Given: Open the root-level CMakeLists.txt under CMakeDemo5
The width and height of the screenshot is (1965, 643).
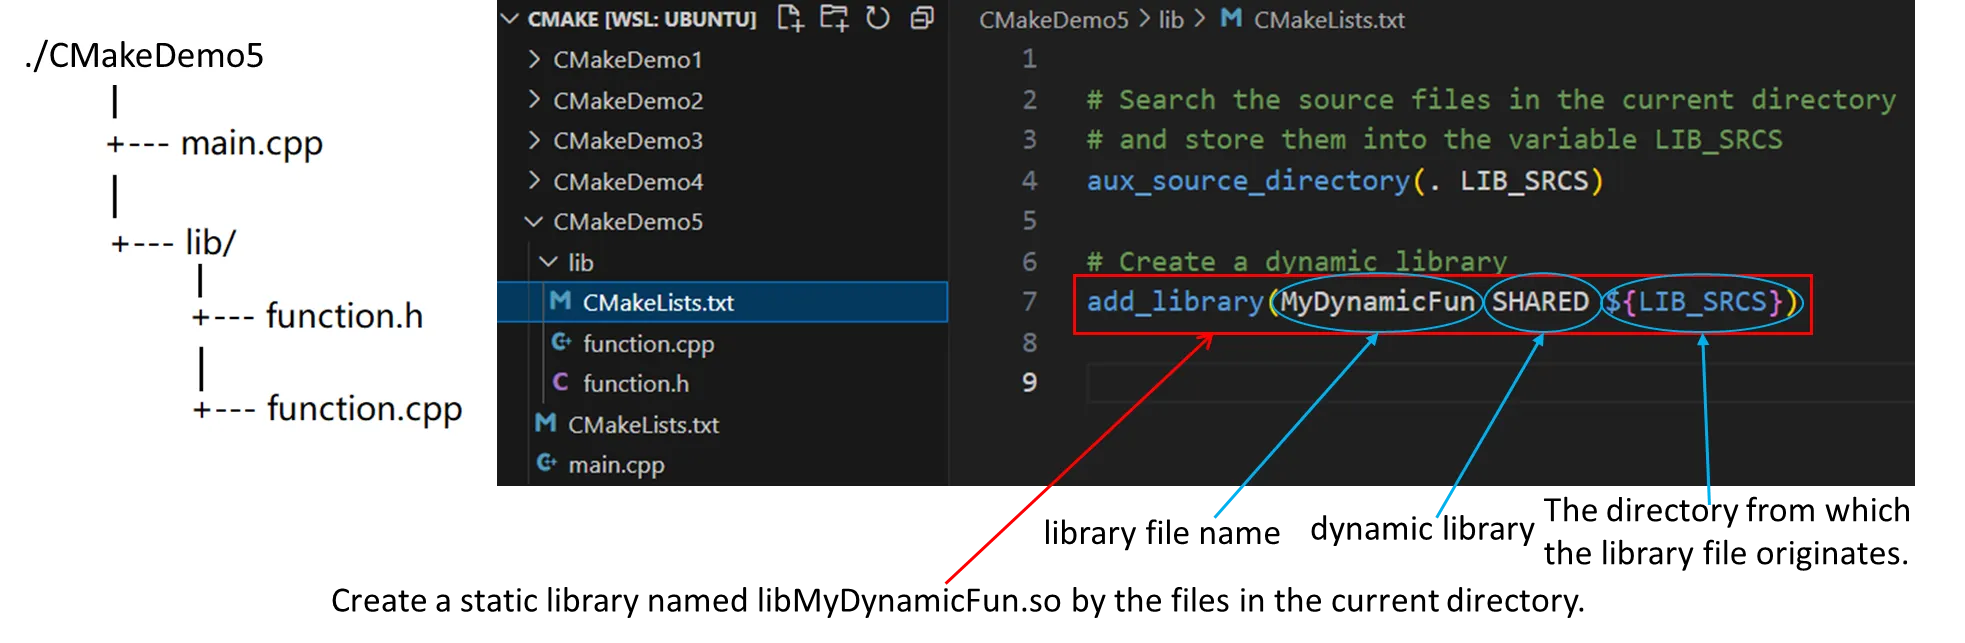Looking at the screenshot, I should pos(643,425).
